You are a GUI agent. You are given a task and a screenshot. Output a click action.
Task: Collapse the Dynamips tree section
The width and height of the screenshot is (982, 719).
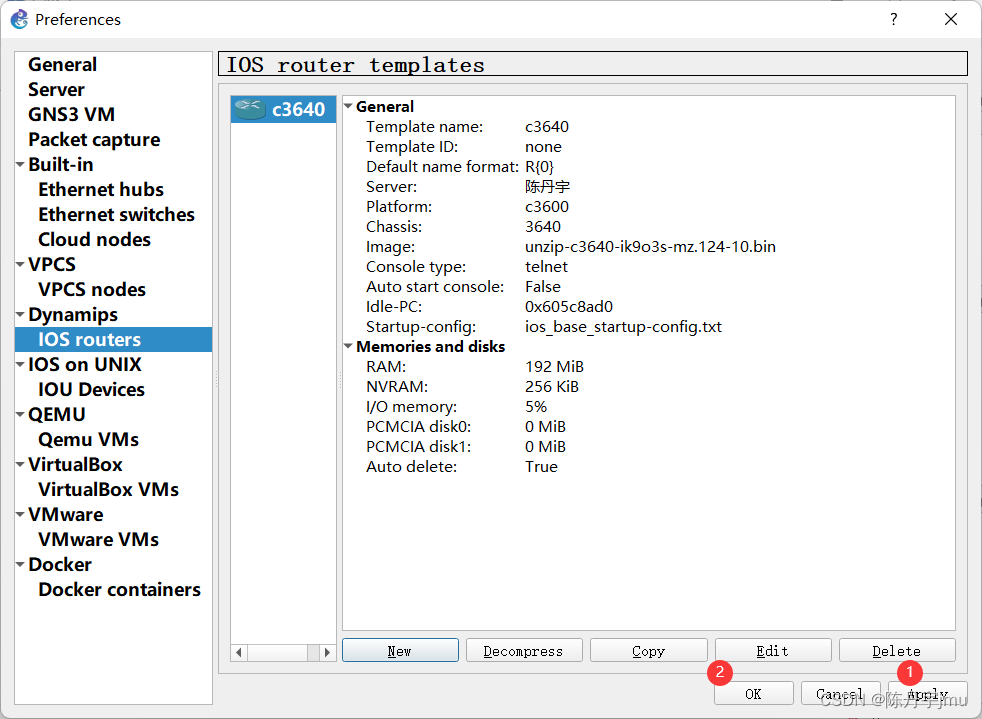(21, 315)
